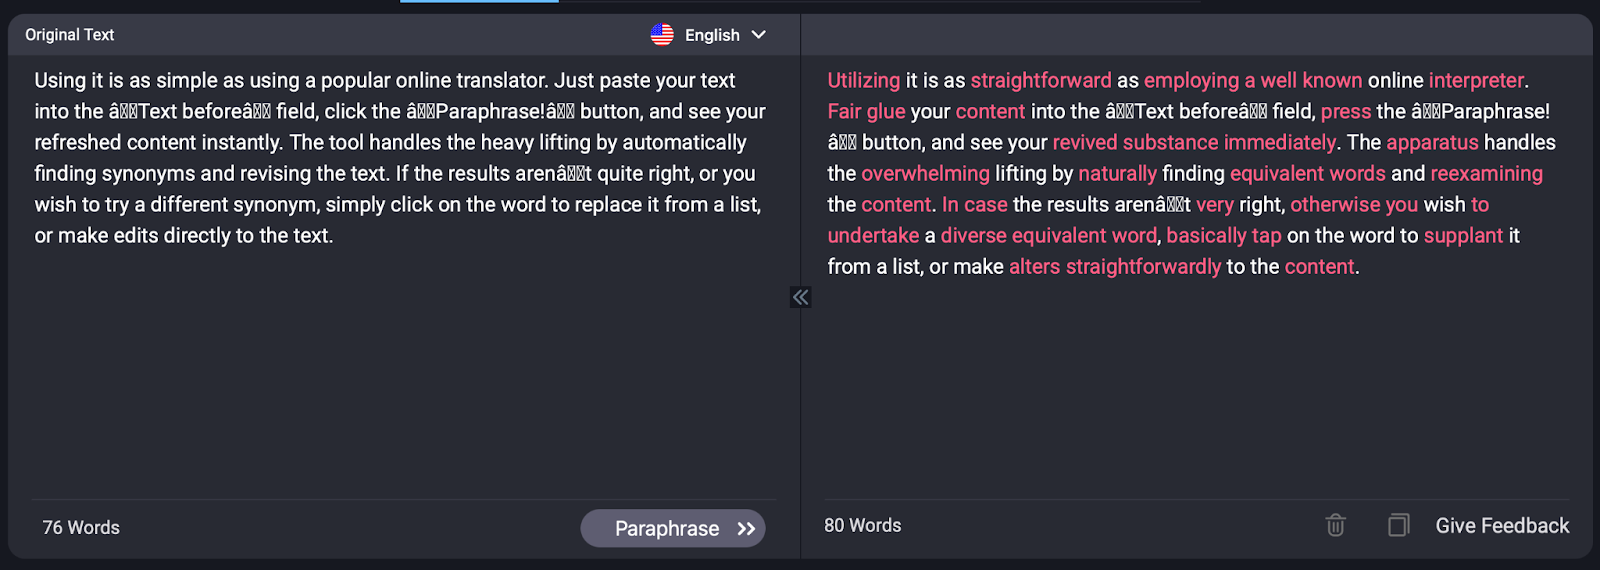Expand the English language dropdown chevron
The width and height of the screenshot is (1600, 570).
pyautogui.click(x=759, y=35)
